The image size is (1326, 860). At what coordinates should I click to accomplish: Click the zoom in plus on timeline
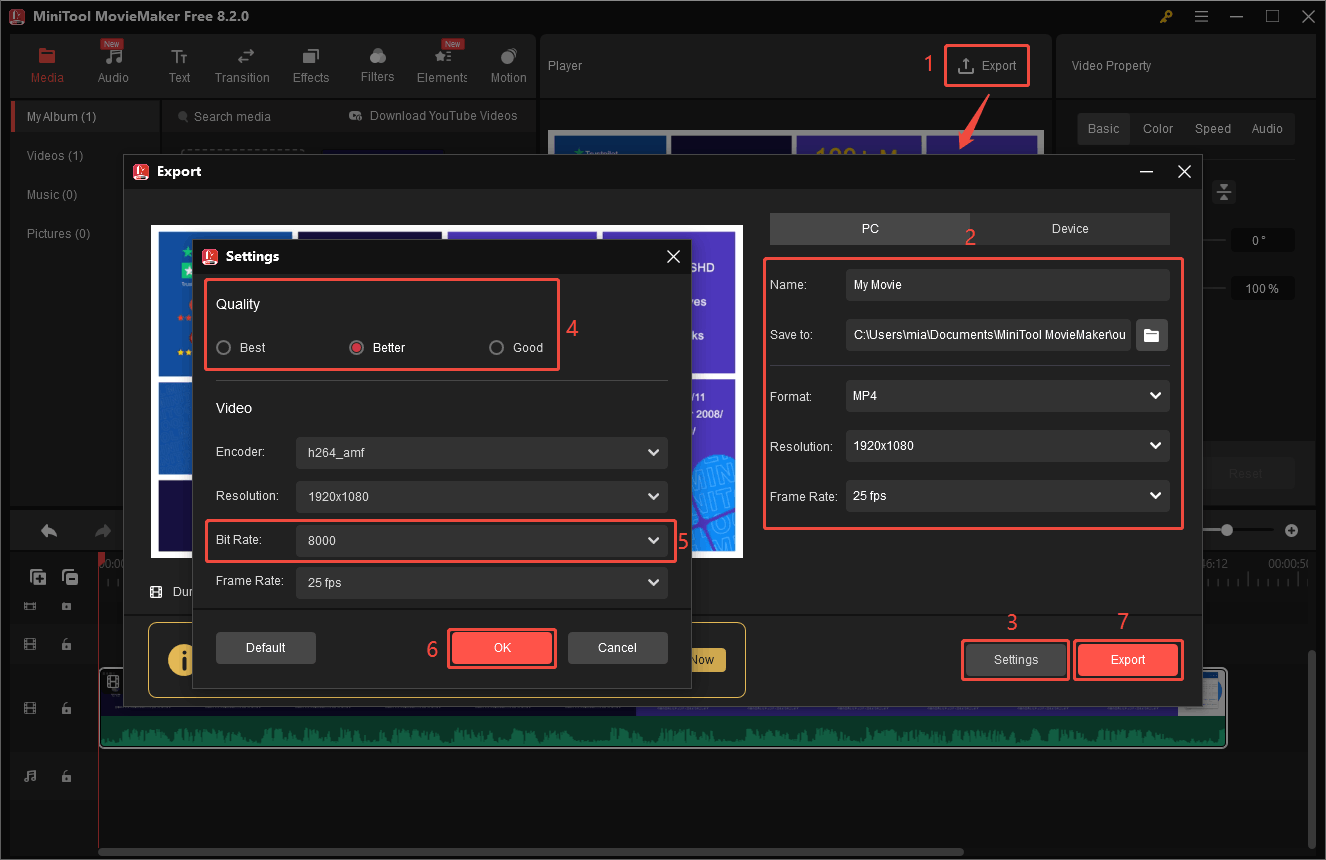[1291, 530]
